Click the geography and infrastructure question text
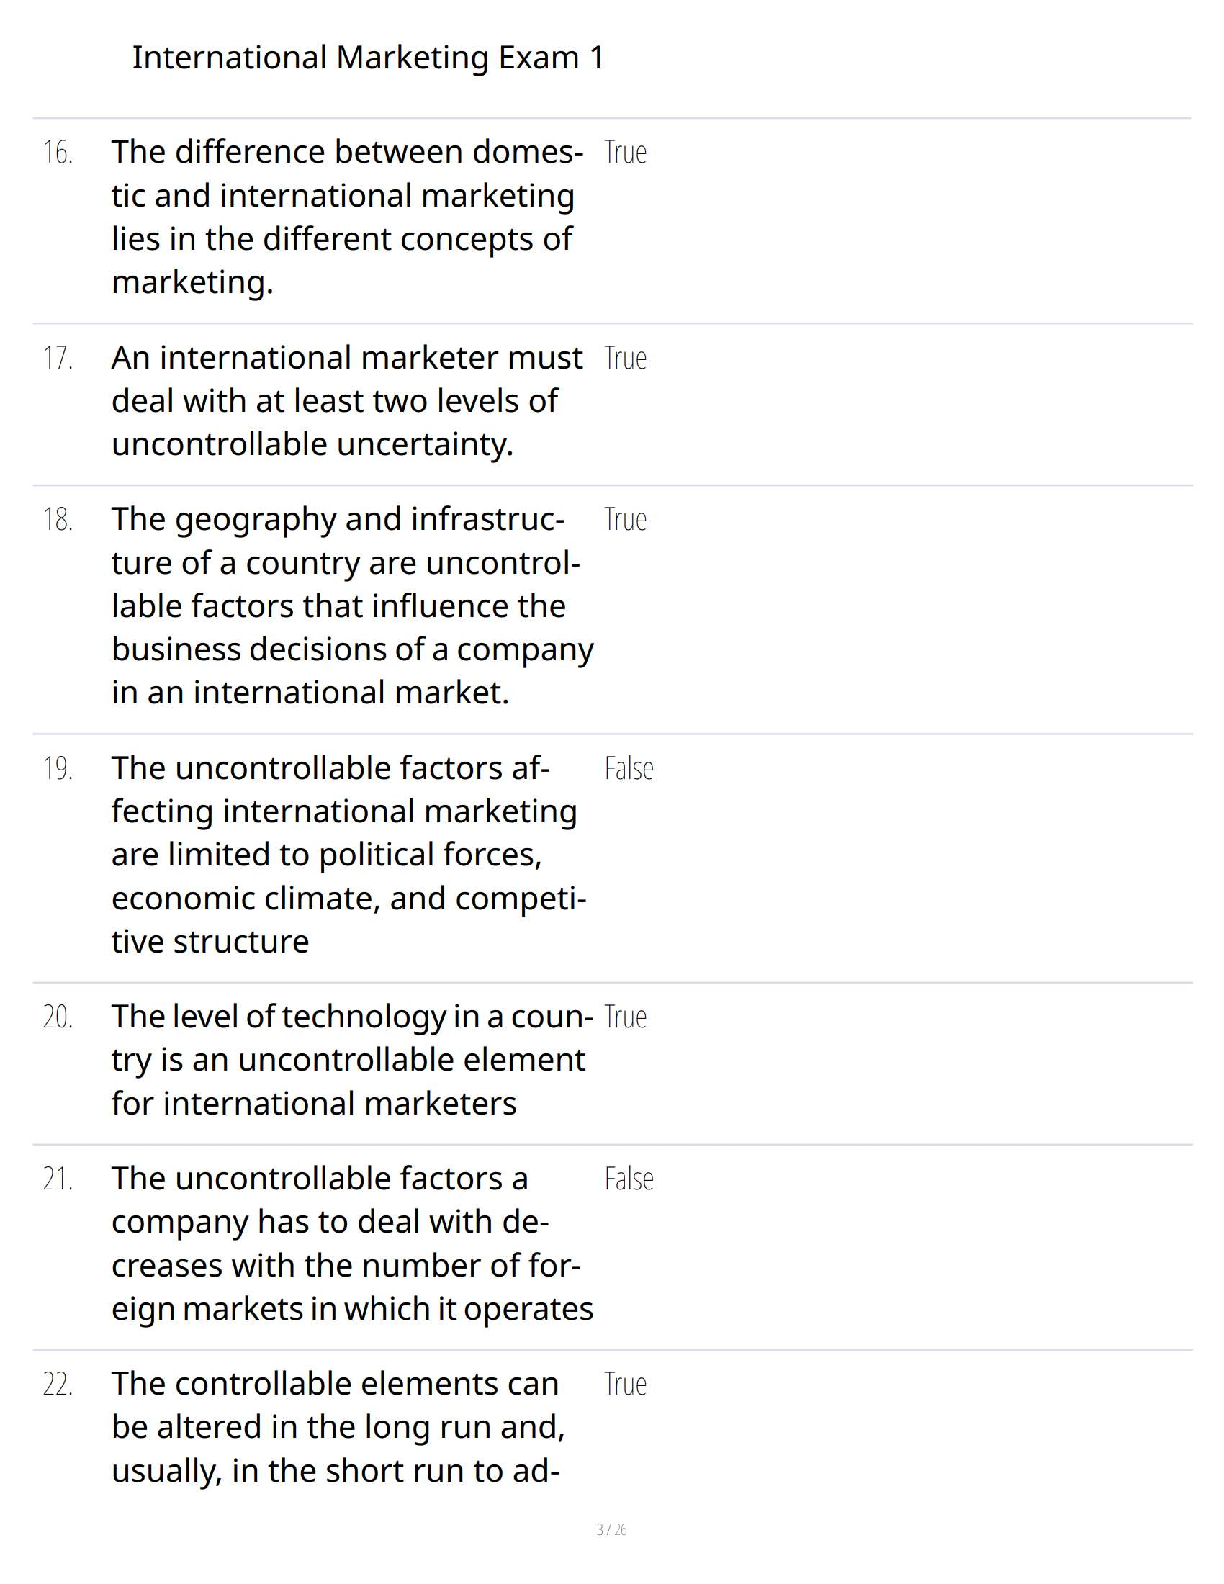The width and height of the screenshot is (1224, 1584). point(350,606)
